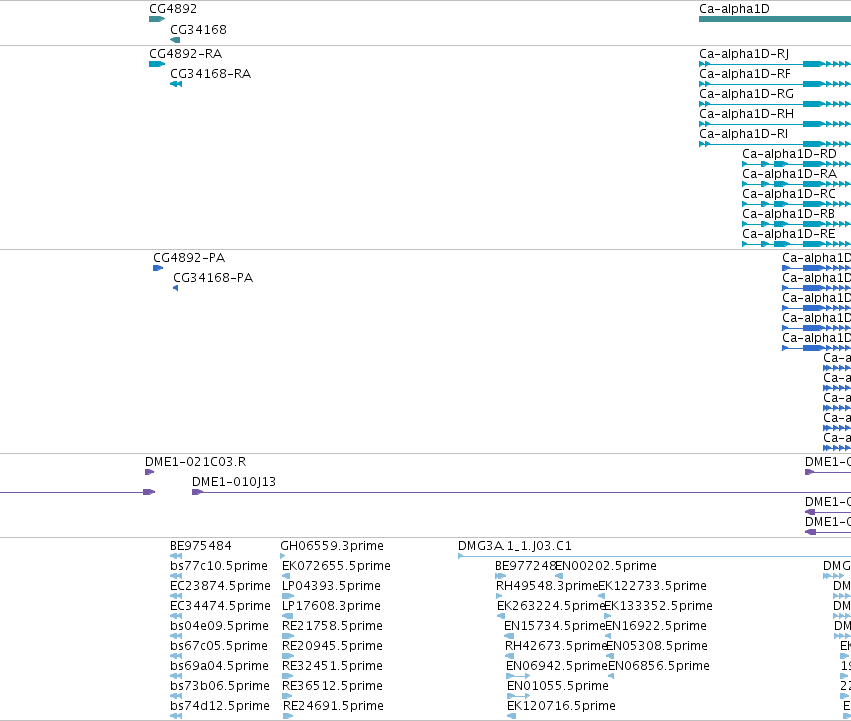Click transcript label Ca-alpha1D-RI

click(x=744, y=134)
